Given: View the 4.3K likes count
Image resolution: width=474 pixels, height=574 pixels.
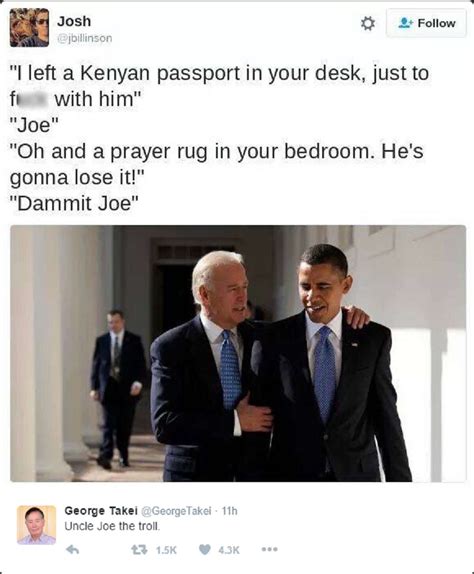Looking at the screenshot, I should point(229,550).
